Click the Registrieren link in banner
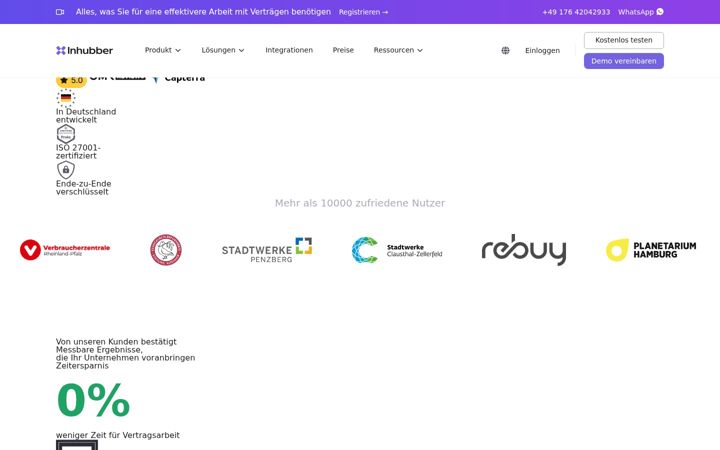720x450 pixels. pos(363,12)
